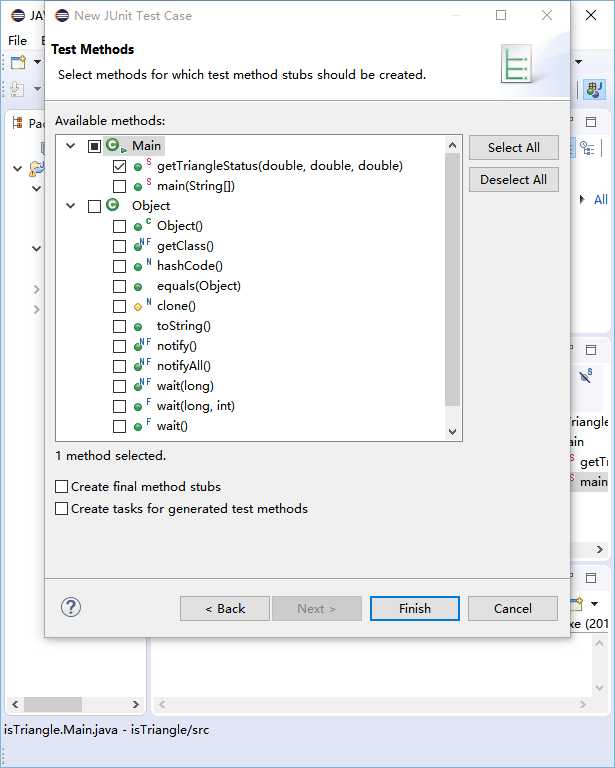The width and height of the screenshot is (615, 768).
Task: Enable Create tasks for generated test methods
Action: point(61,508)
